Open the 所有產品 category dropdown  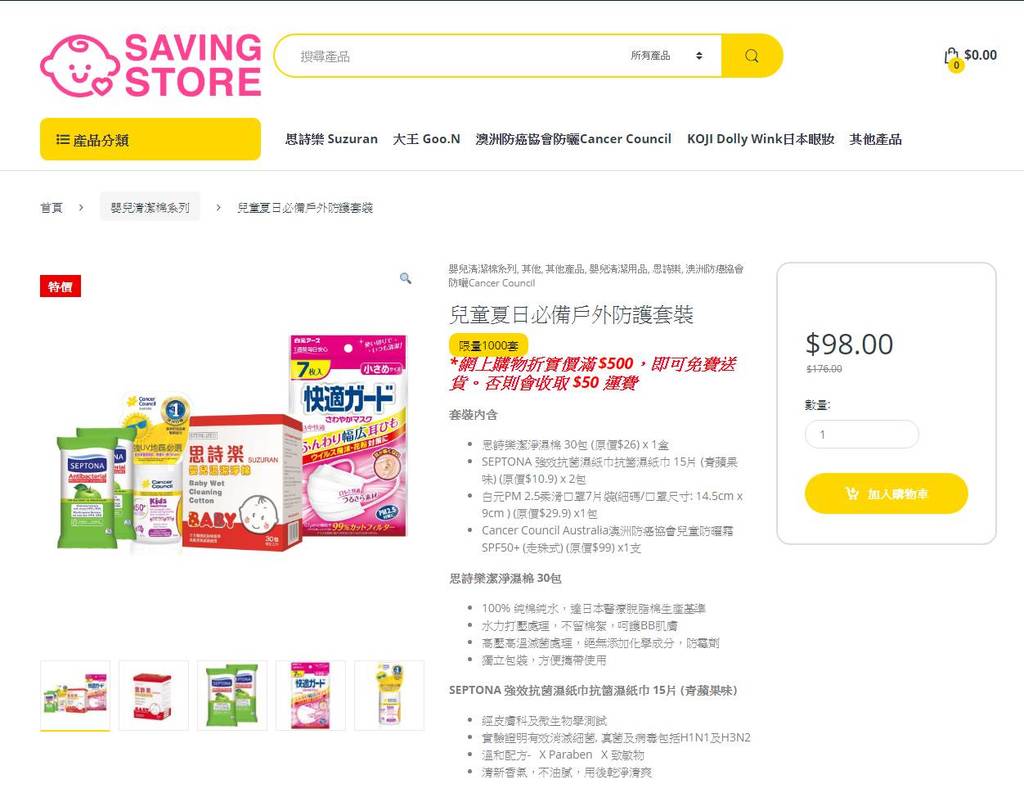click(666, 56)
